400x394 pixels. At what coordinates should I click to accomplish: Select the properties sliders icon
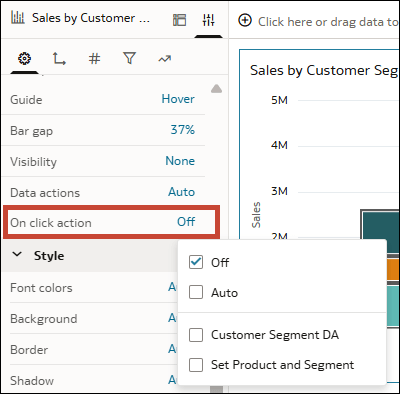click(208, 20)
